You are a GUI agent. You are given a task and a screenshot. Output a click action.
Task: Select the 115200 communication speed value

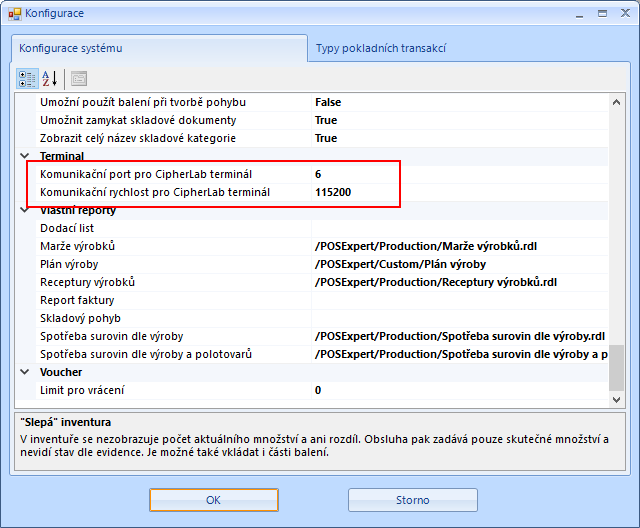point(460,192)
